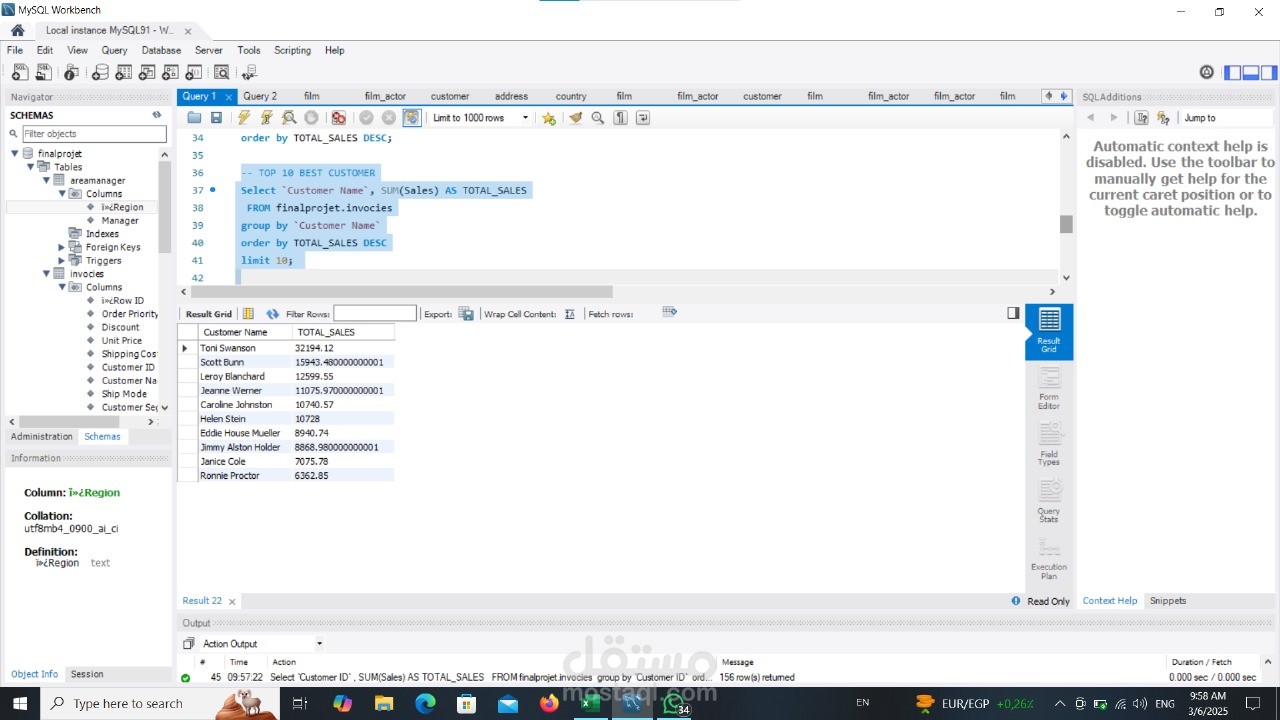Switch to the Administration tab
1280x720 pixels.
(x=42, y=437)
